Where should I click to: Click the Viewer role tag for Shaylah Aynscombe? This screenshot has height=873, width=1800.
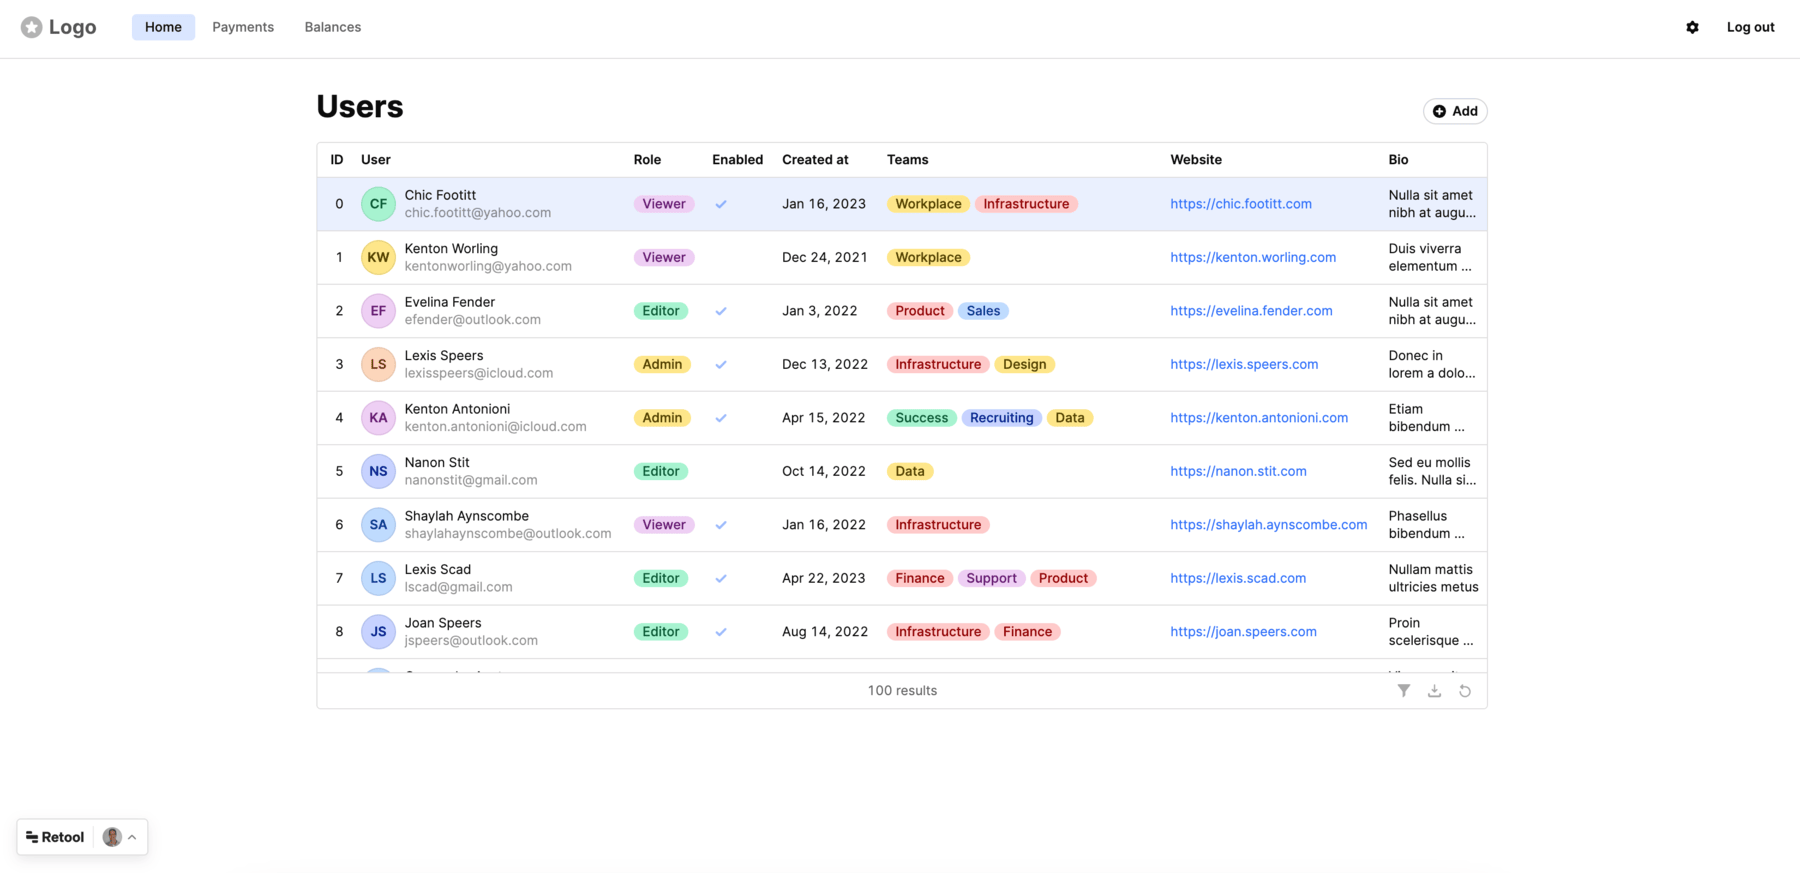pos(663,525)
